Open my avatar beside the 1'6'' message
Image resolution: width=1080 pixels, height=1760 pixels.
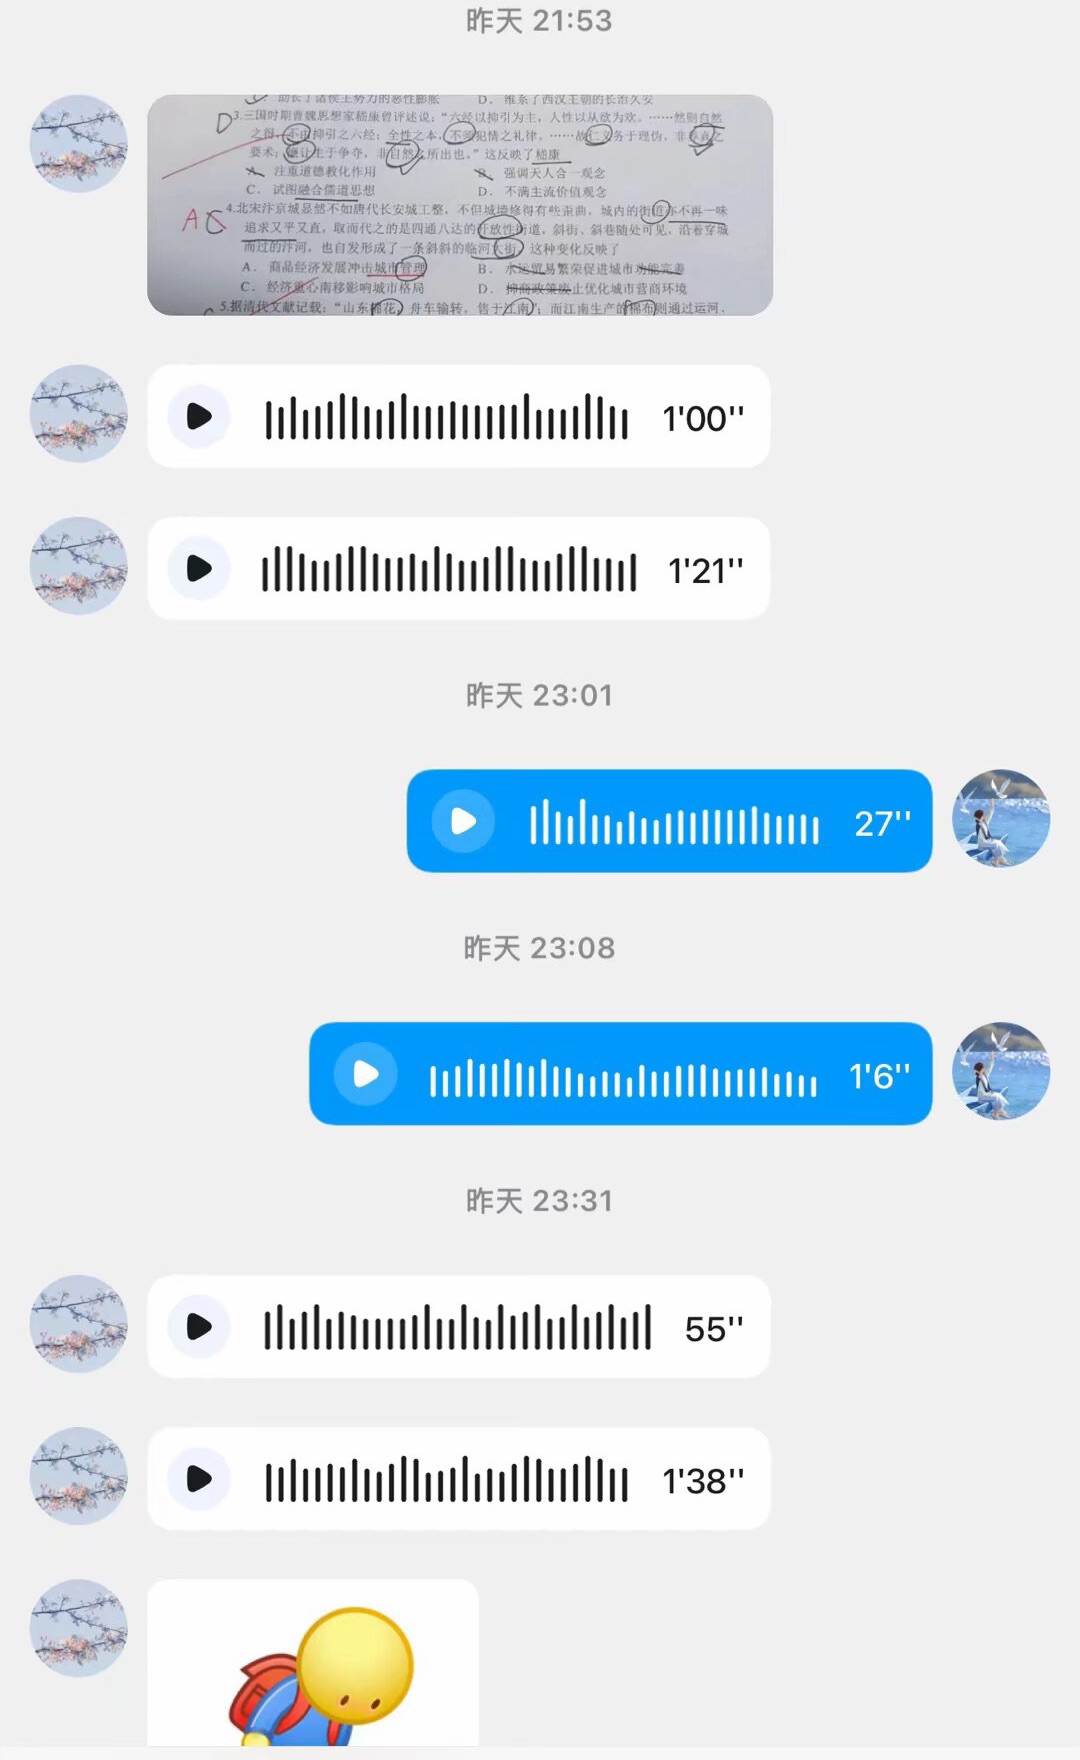[1001, 1070]
